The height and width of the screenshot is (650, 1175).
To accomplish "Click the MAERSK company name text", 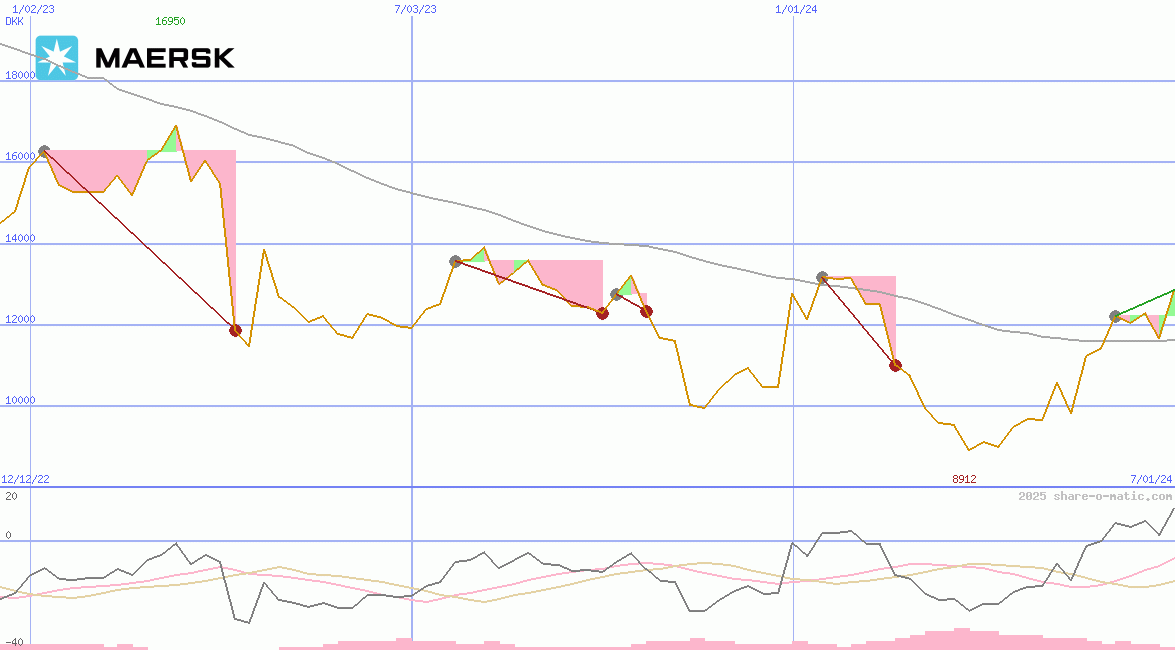I will 165,58.
